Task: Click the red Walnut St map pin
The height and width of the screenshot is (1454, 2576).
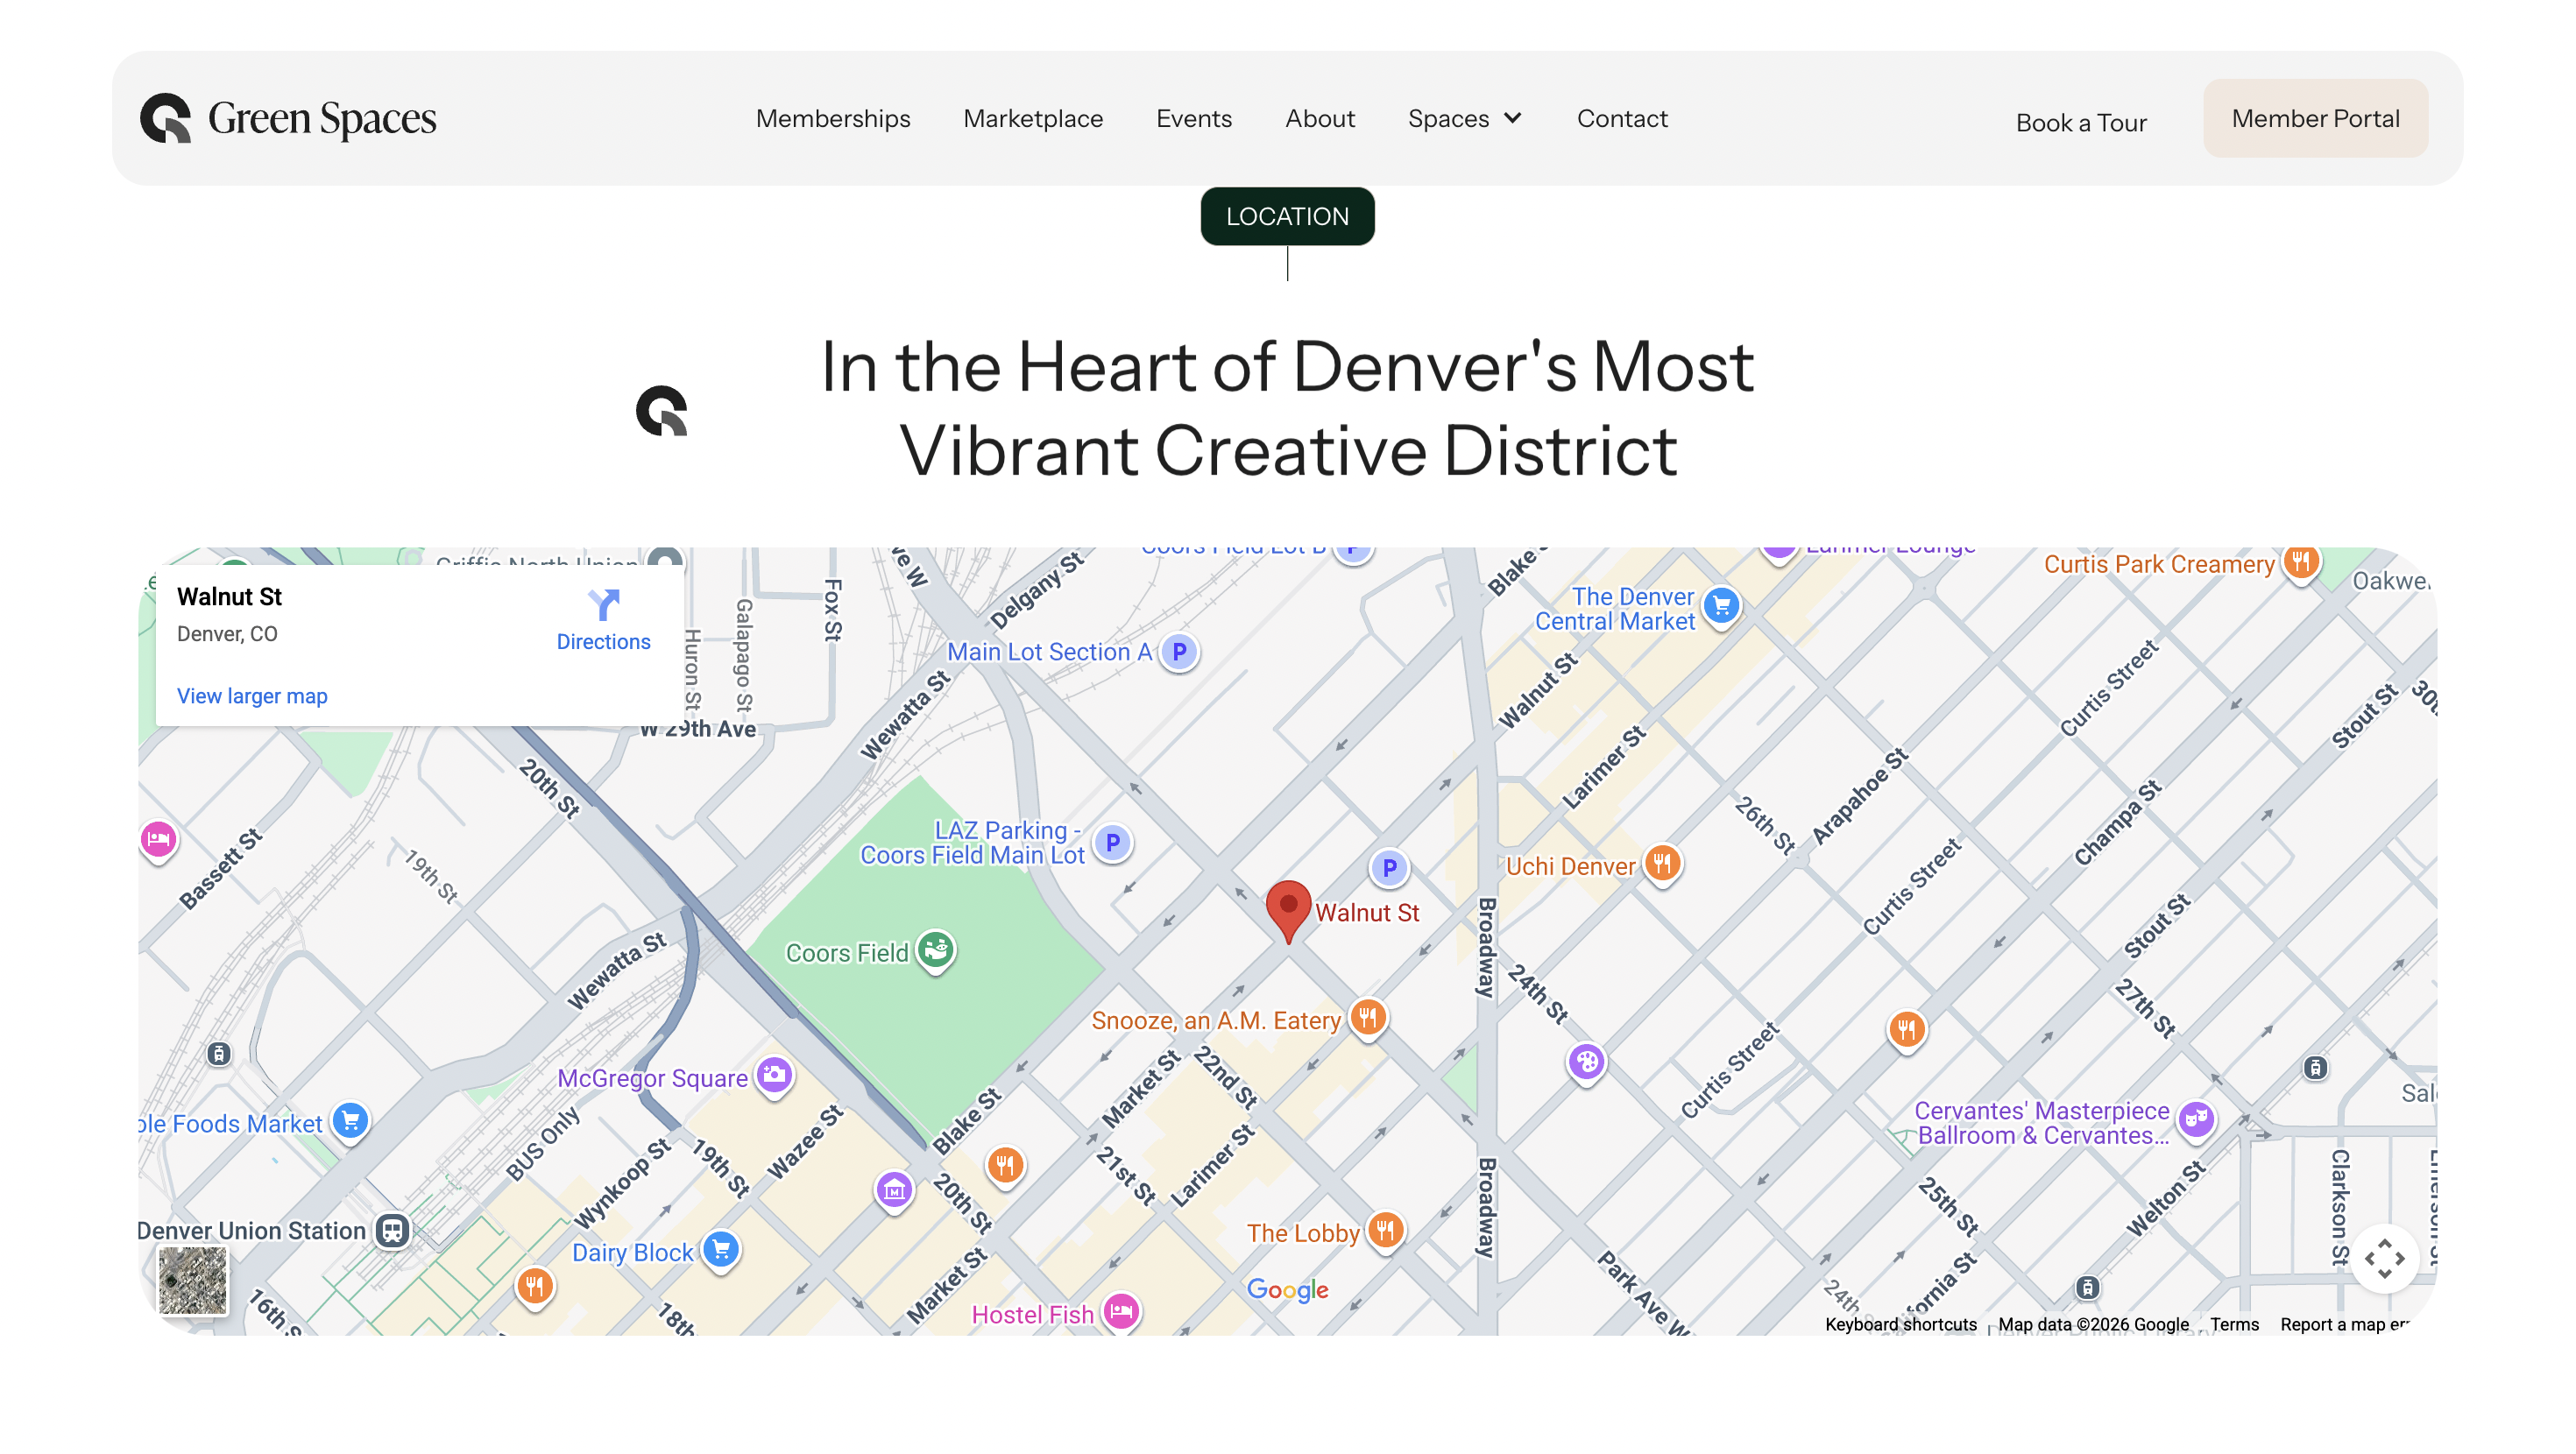Action: coord(1288,906)
